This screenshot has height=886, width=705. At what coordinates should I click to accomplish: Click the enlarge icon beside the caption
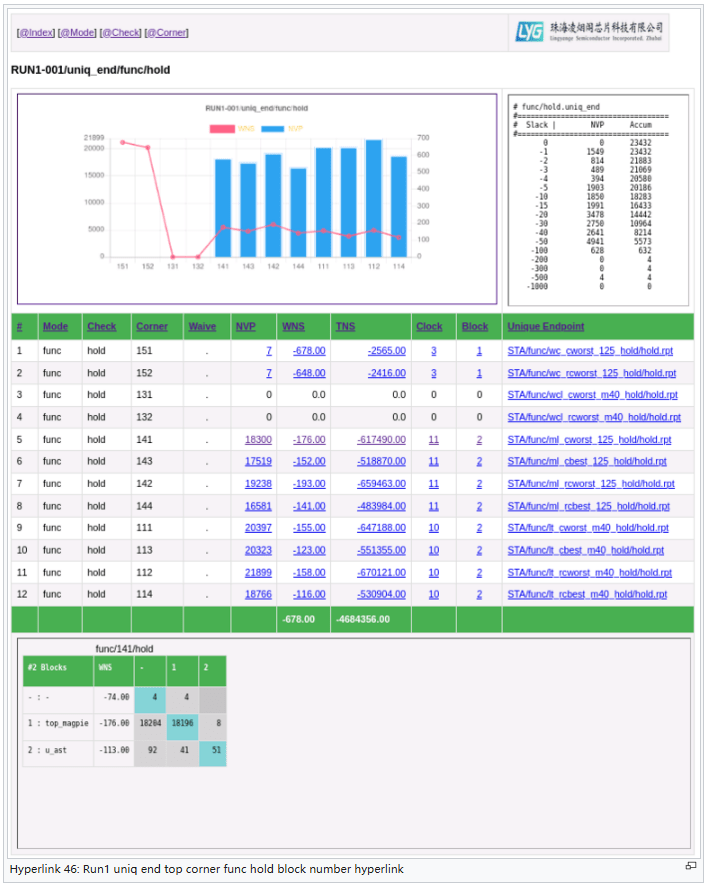690,866
